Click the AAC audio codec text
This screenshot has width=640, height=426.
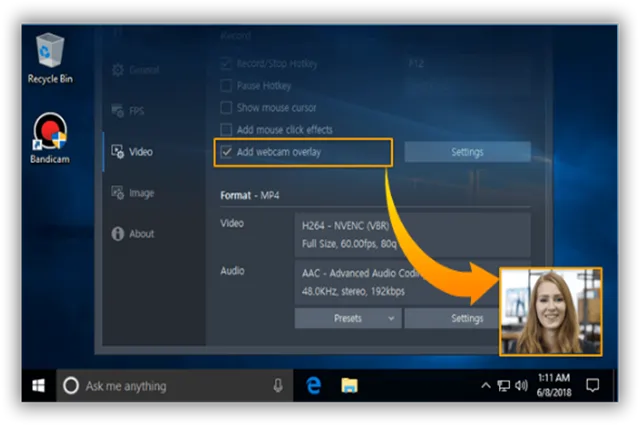click(x=362, y=273)
